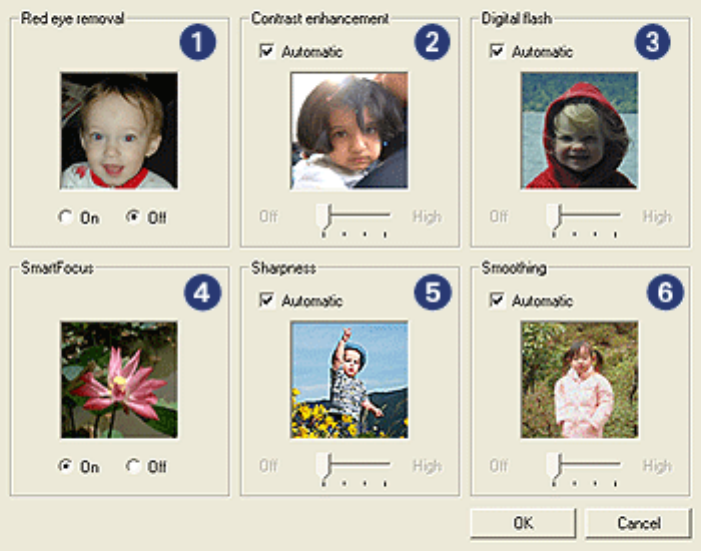Toggle Automatic checkbox in Smoothing
The width and height of the screenshot is (701, 551).
tap(497, 300)
